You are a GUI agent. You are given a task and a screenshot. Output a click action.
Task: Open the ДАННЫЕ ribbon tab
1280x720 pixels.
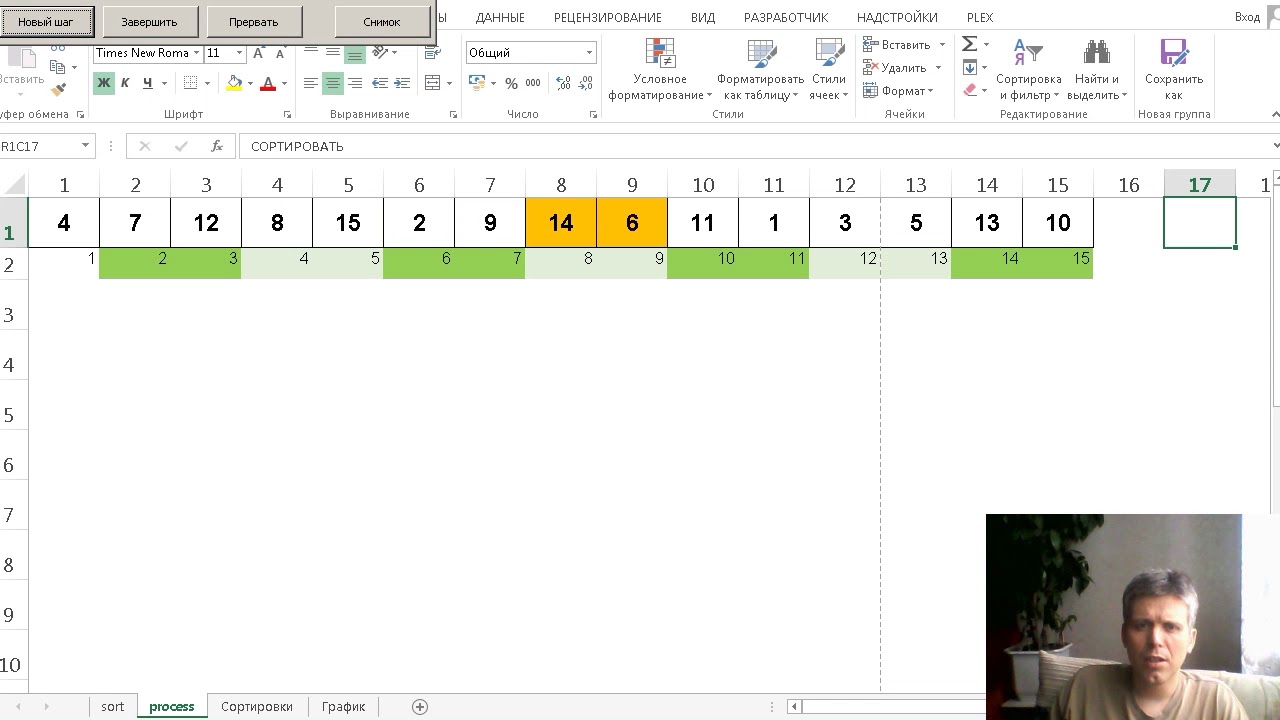coord(500,18)
